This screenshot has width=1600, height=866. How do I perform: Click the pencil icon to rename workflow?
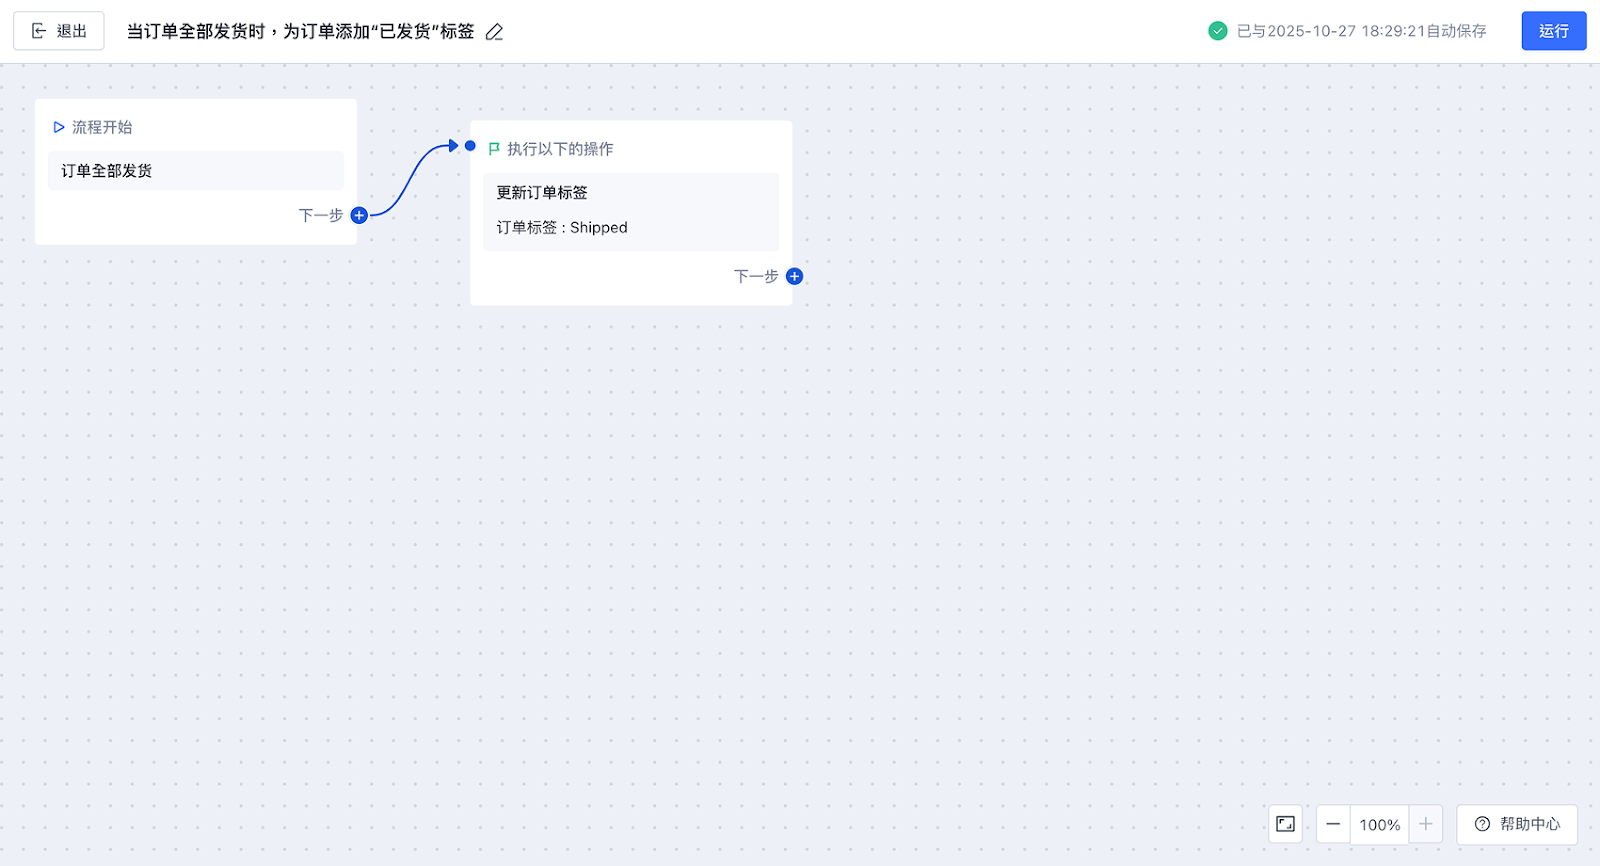pos(494,32)
